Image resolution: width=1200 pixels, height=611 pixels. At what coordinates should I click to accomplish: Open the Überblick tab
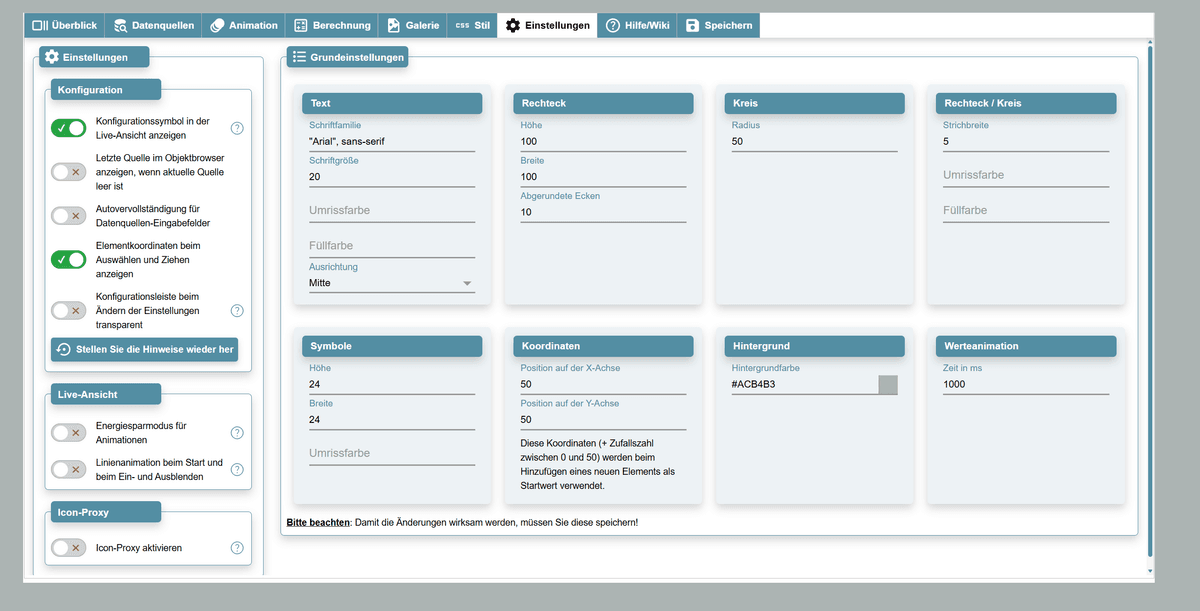click(x=65, y=25)
